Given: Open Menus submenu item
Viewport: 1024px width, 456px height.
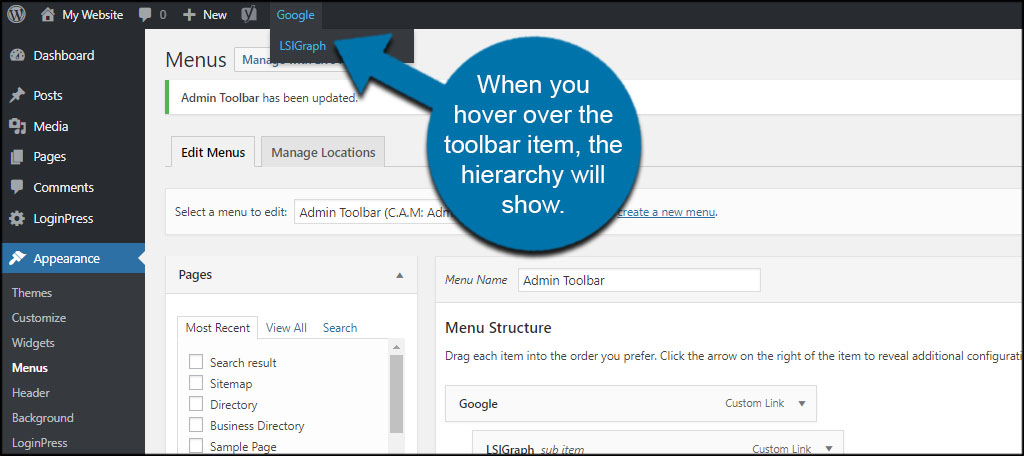Looking at the screenshot, I should tap(29, 368).
